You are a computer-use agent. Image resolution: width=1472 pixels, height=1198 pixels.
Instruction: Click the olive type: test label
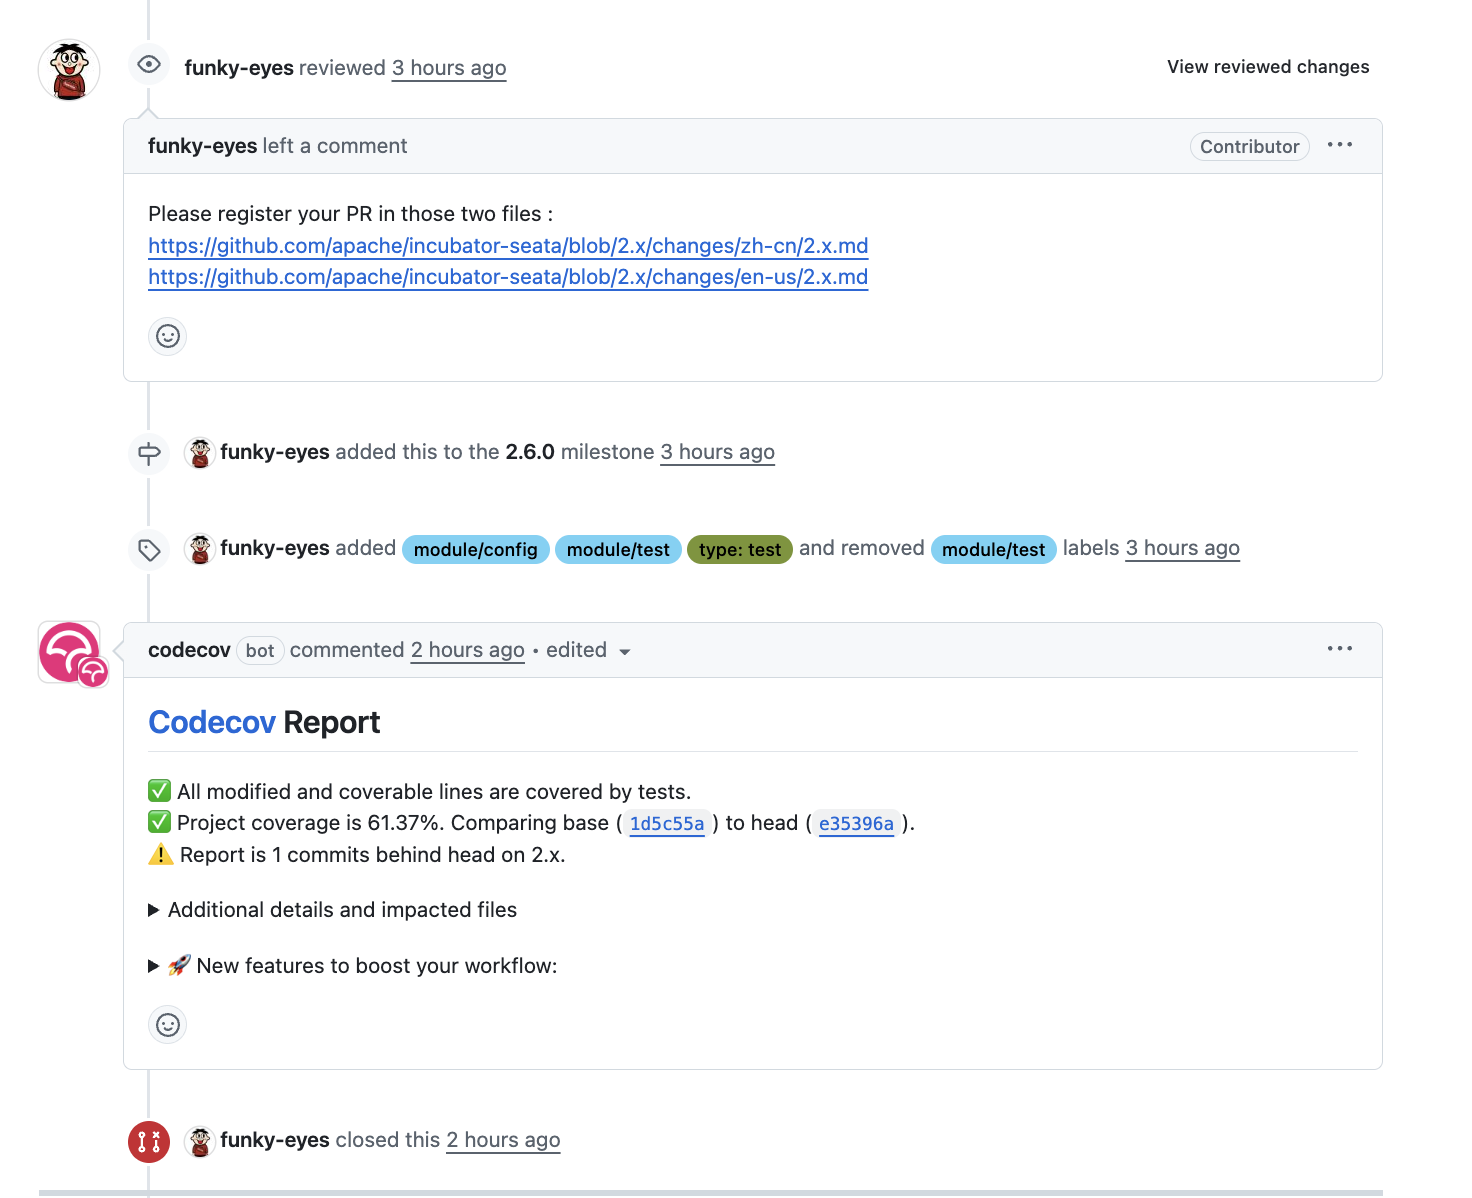[739, 550]
